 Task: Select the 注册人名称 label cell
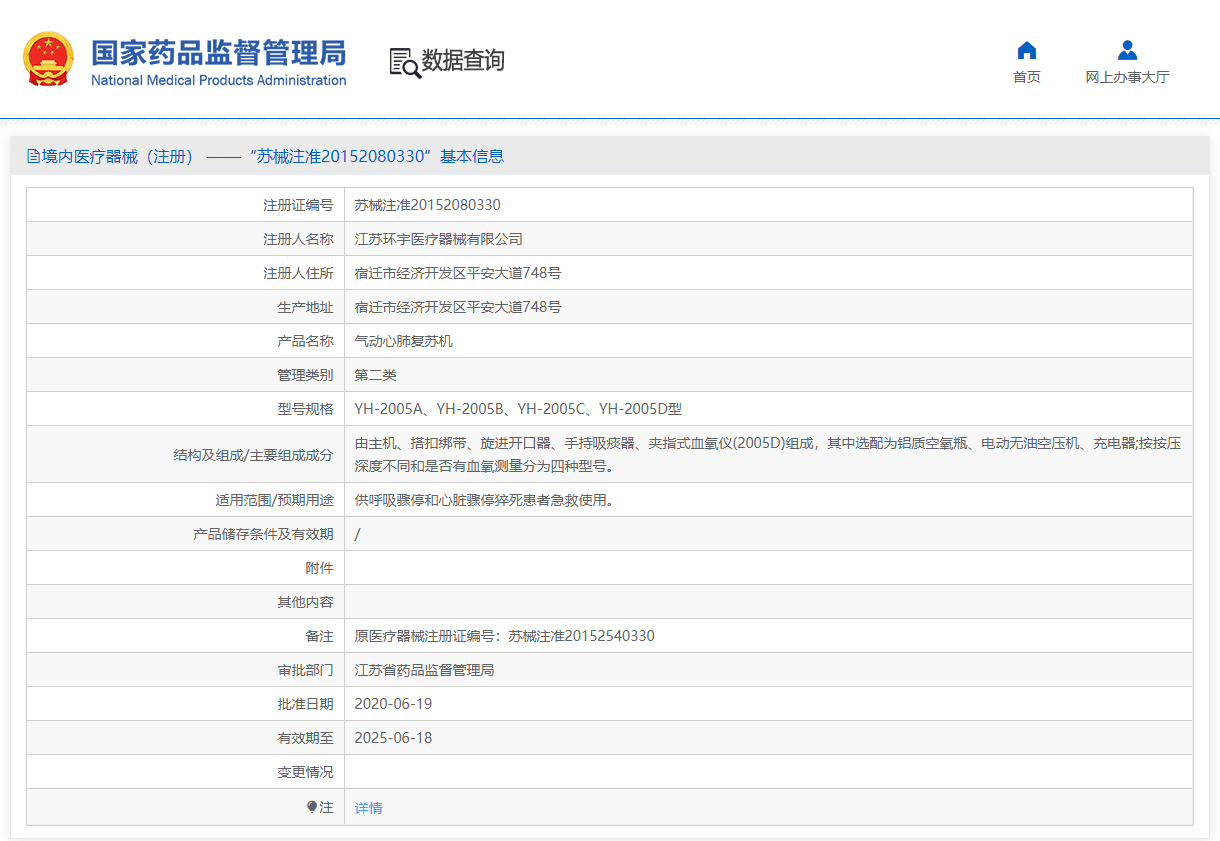tap(185, 239)
